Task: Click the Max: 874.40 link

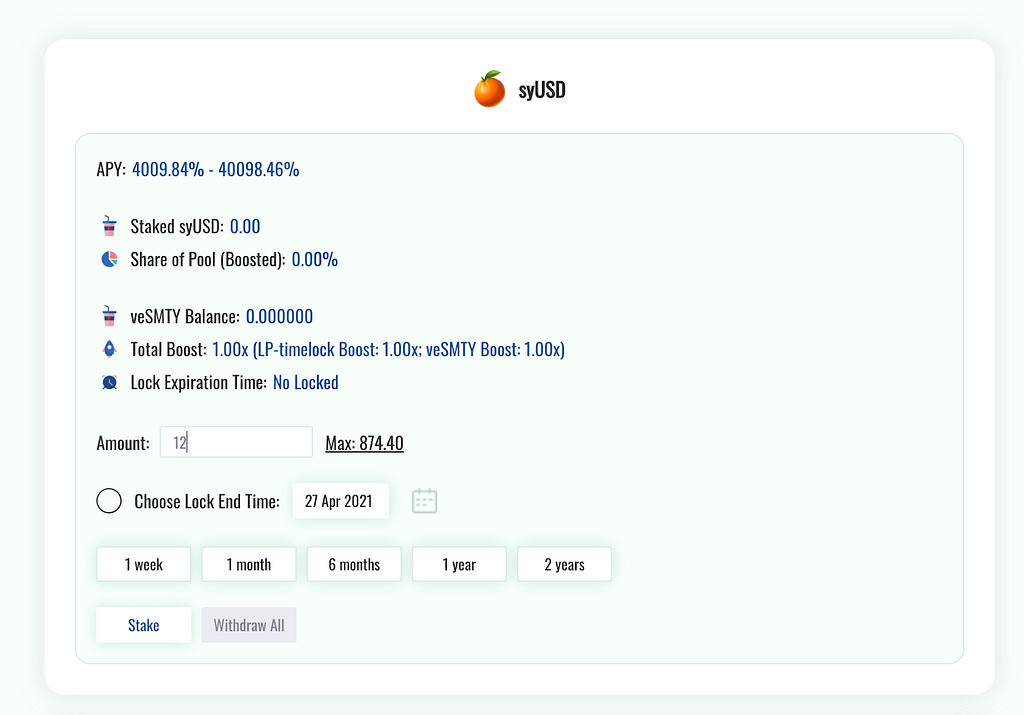Action: (364, 443)
